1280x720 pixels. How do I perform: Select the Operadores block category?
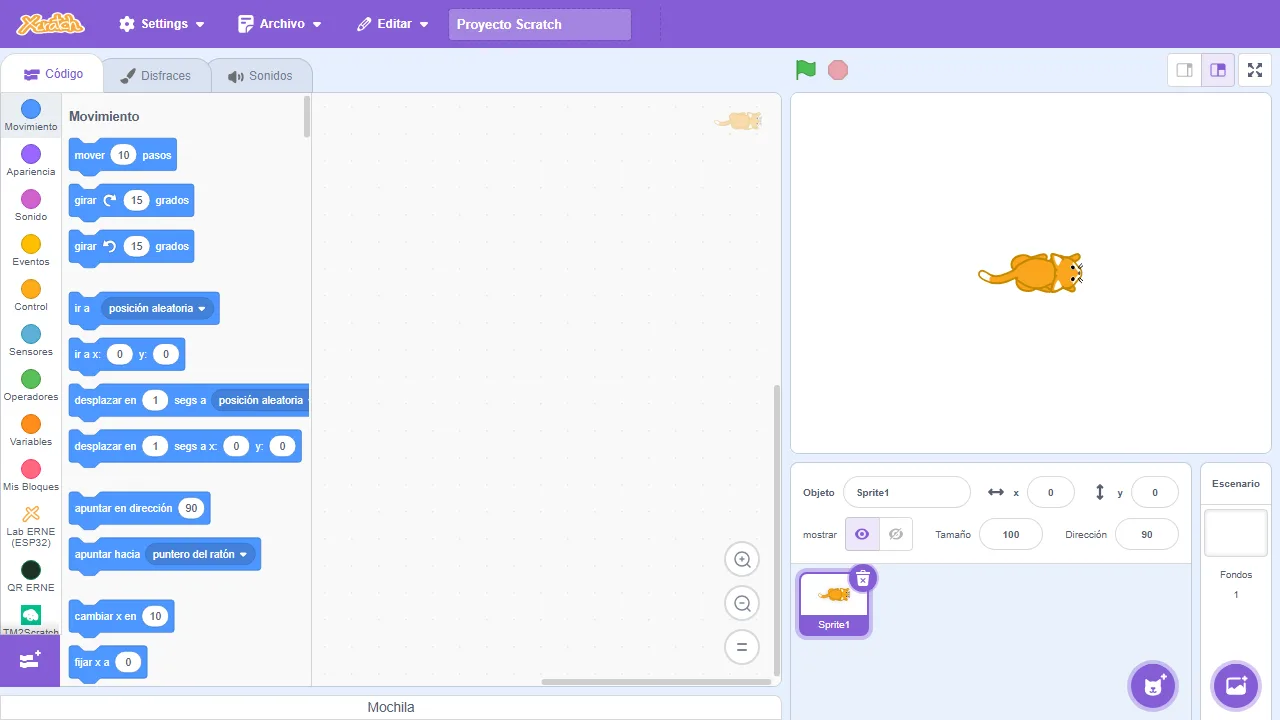point(31,385)
